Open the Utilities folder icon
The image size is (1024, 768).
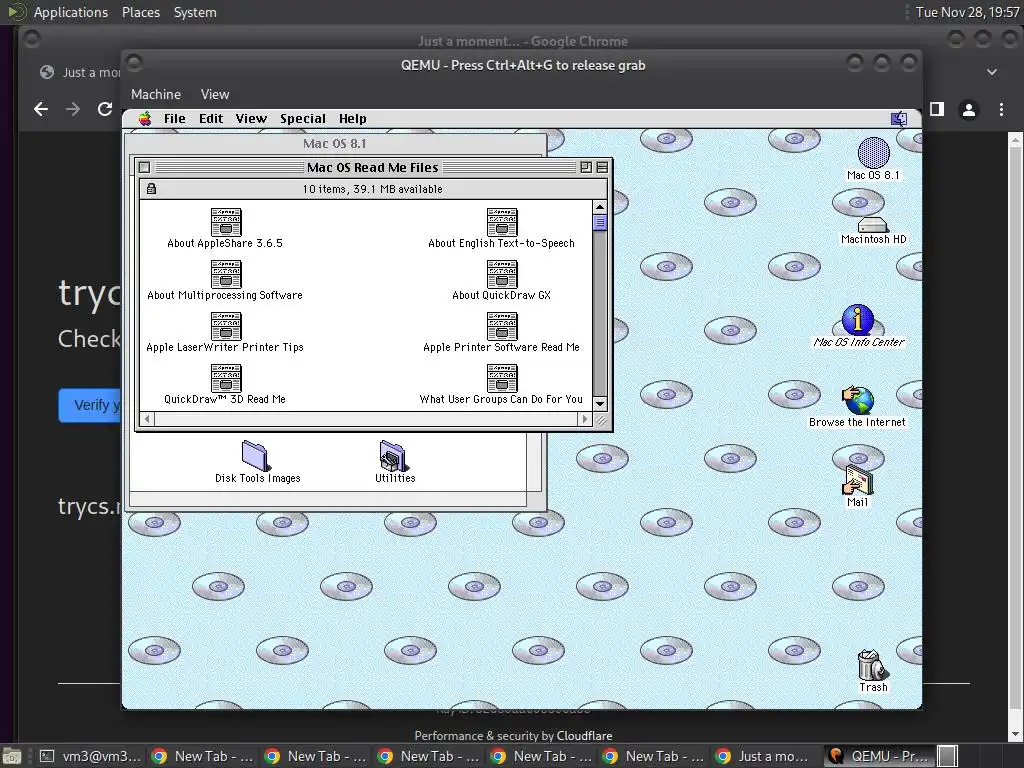click(x=393, y=455)
